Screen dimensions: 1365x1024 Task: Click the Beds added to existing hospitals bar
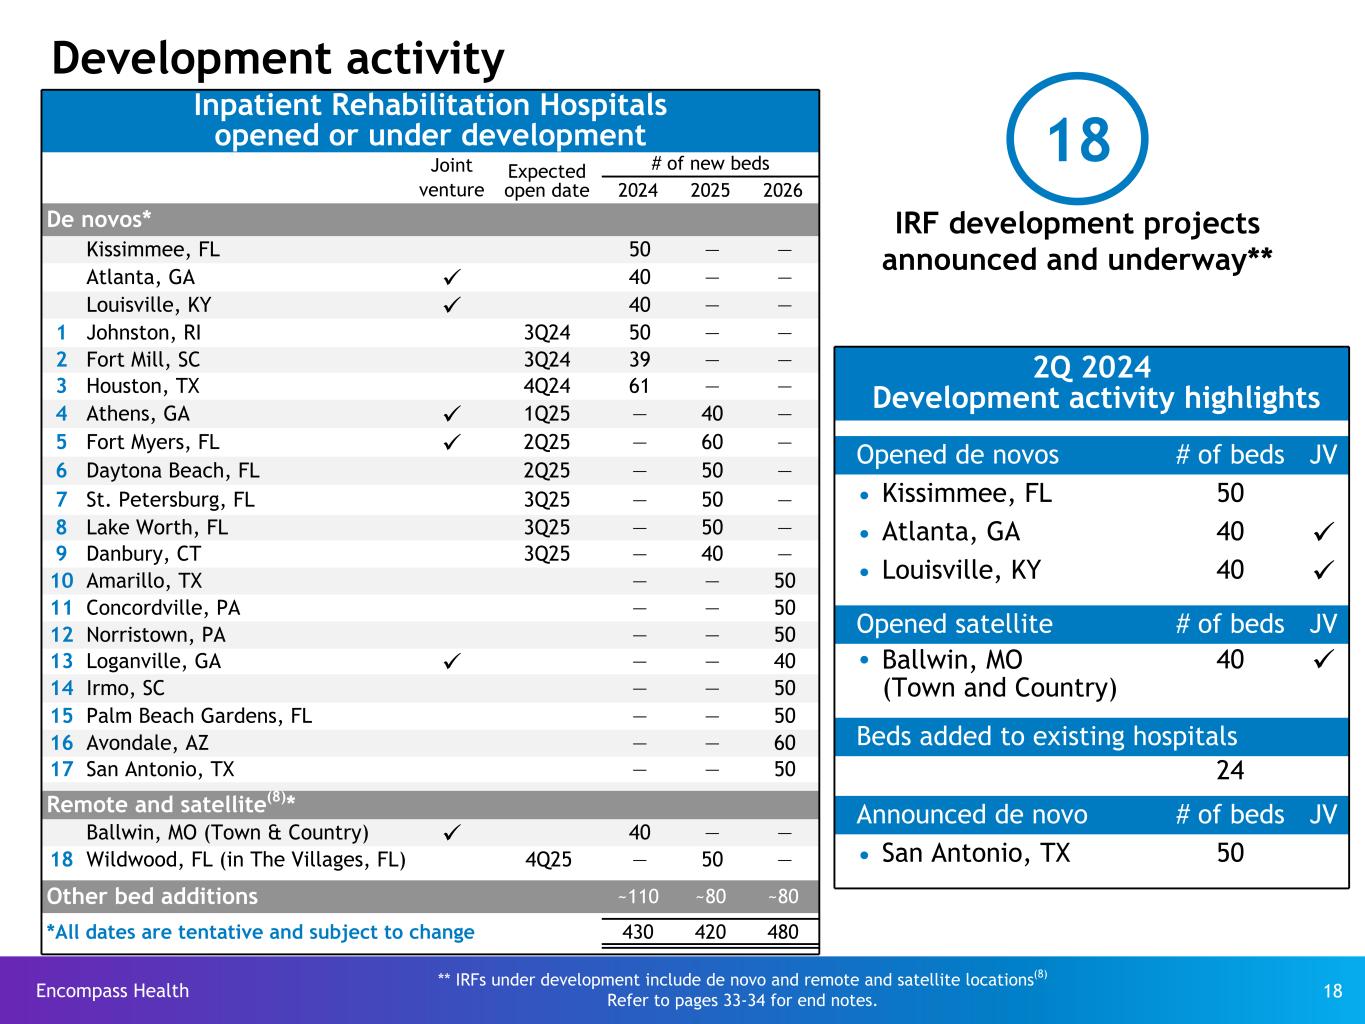click(x=1046, y=736)
